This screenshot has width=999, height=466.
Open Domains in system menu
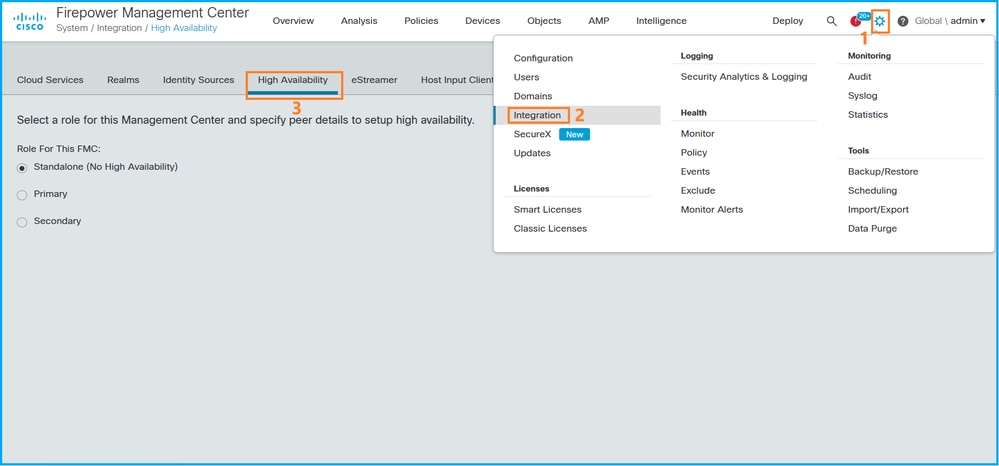coord(533,96)
